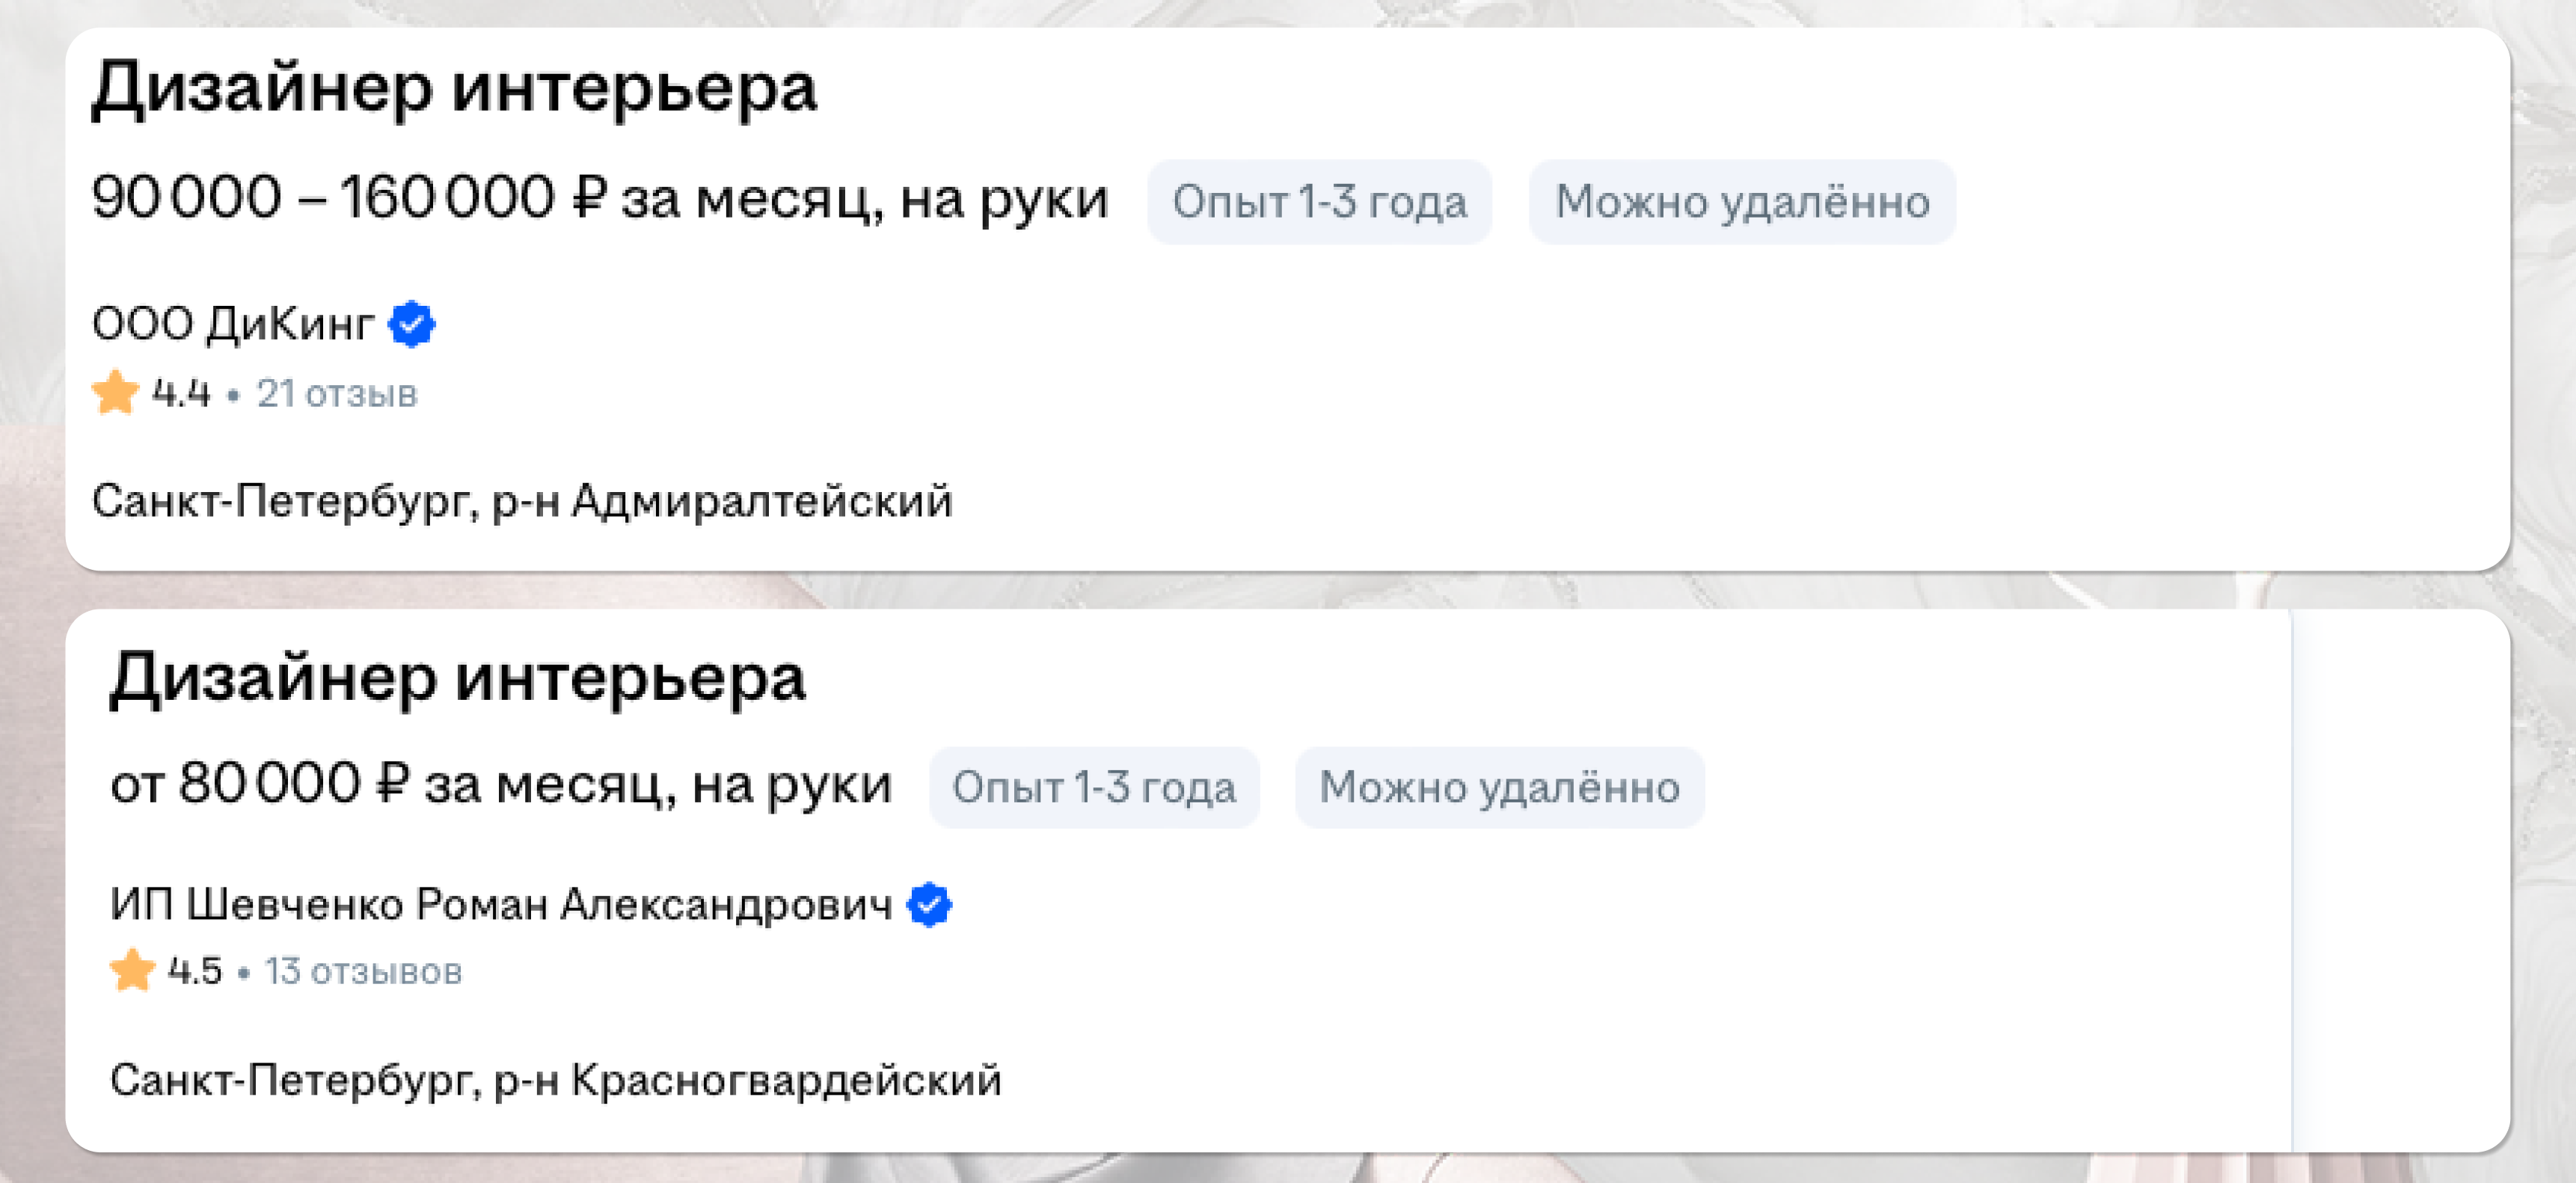Screen dimensions: 2576x1183
Task: Select the remote work tag in ДиКинг vacancy
Action: click(1741, 202)
